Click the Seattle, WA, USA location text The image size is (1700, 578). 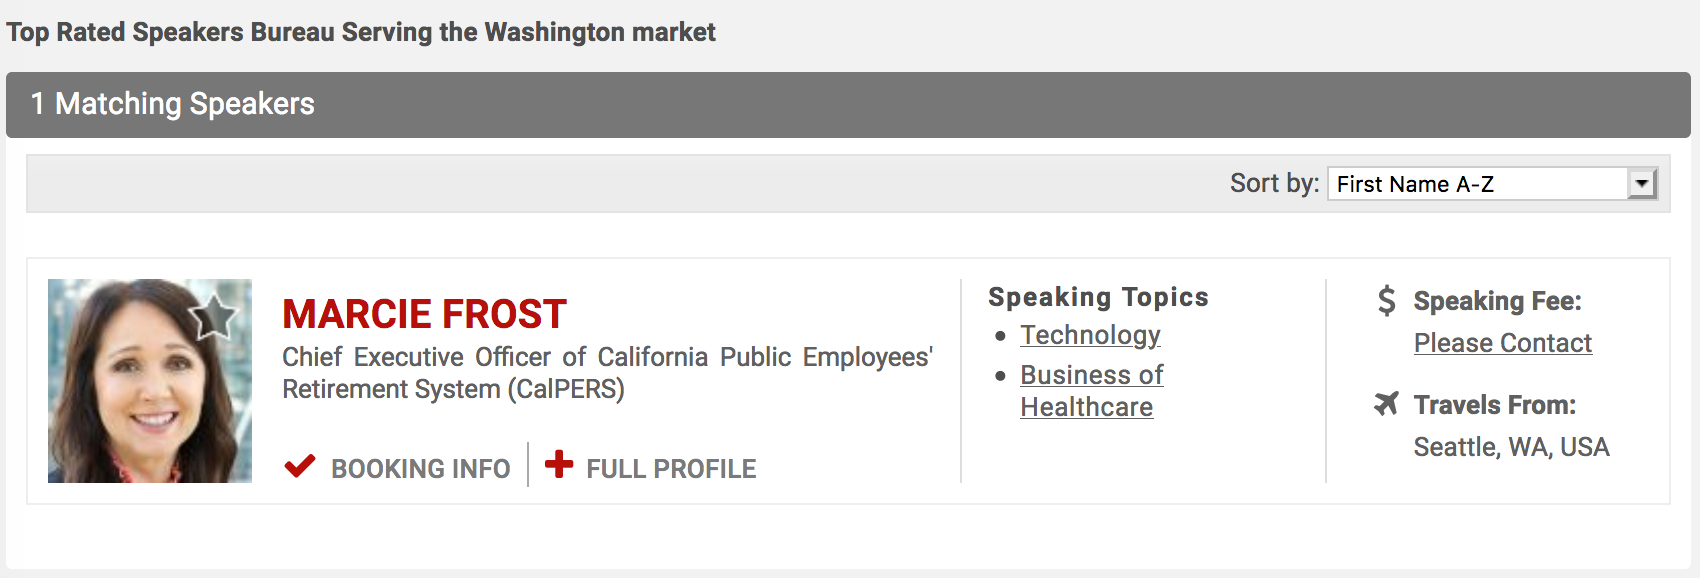click(1511, 447)
